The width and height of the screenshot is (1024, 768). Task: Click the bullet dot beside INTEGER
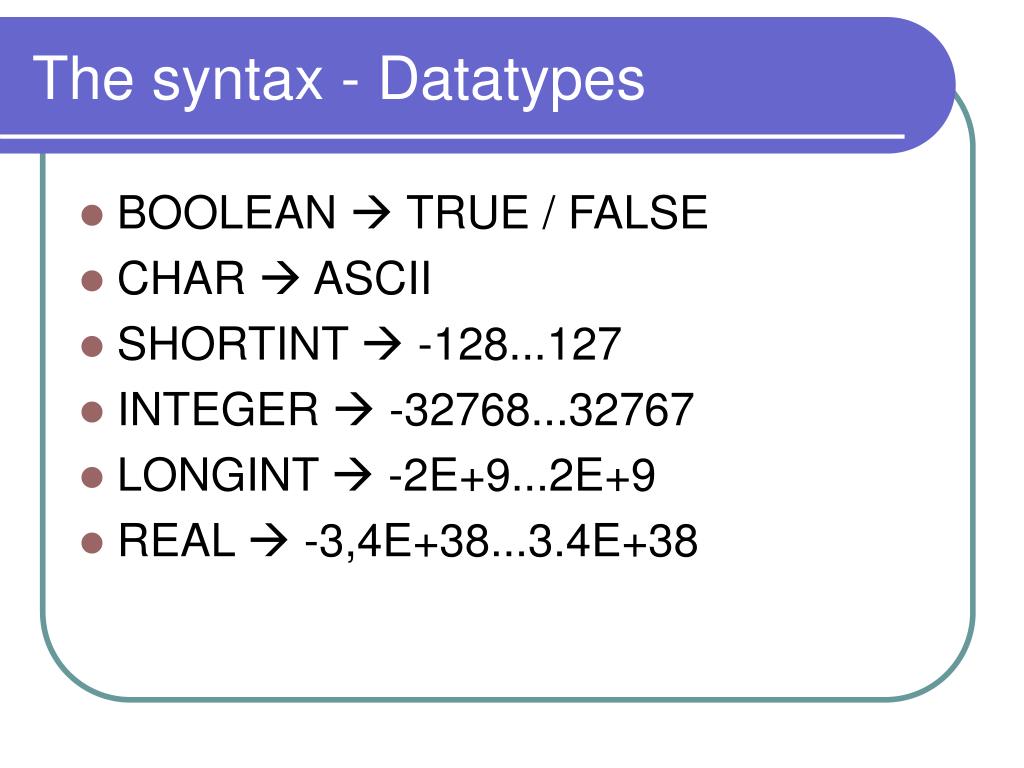coord(92,412)
